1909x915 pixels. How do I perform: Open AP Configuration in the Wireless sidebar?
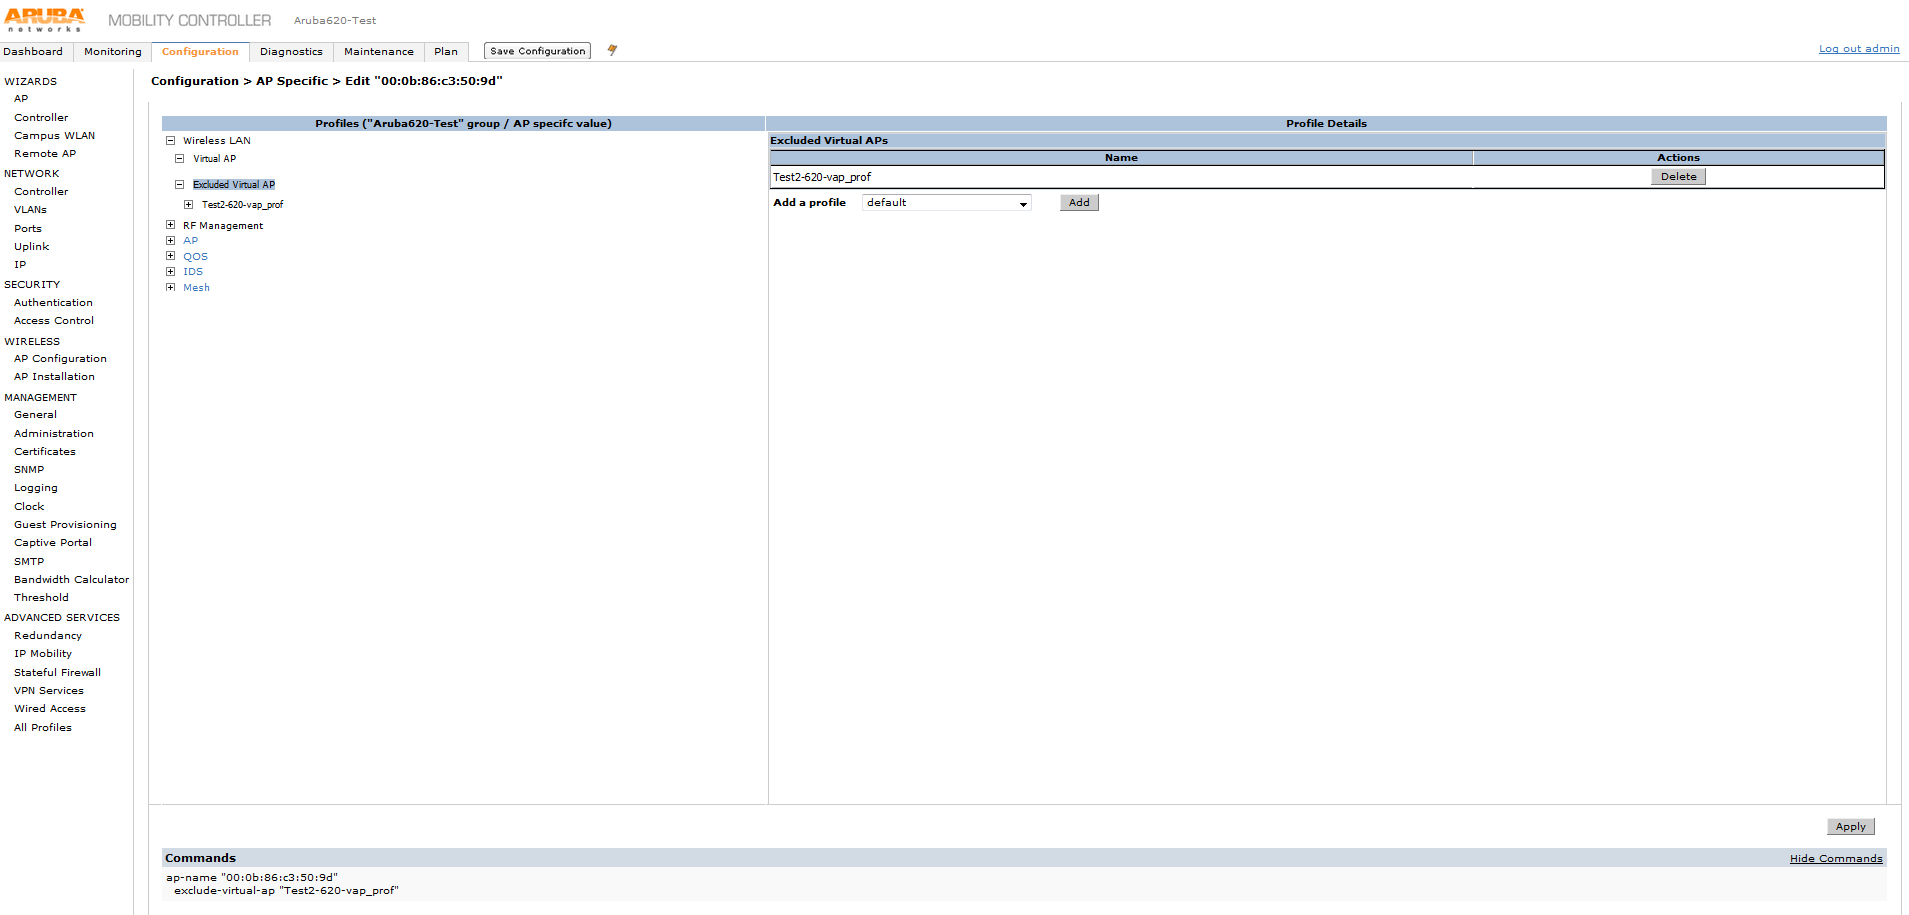click(x=60, y=359)
